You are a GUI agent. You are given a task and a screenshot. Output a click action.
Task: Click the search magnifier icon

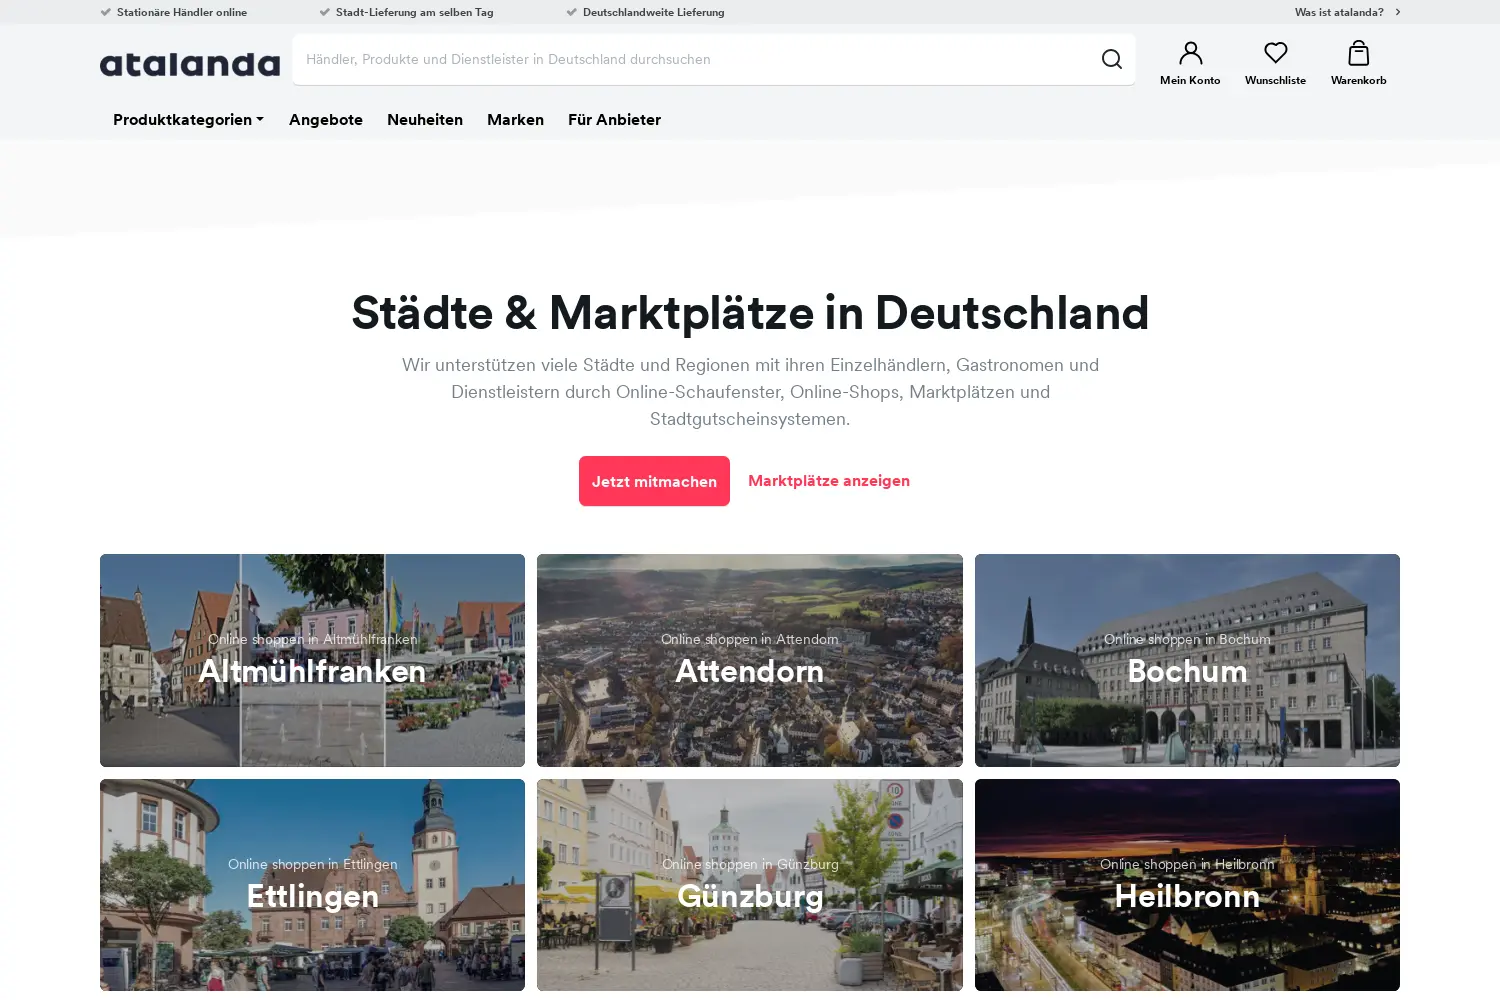(1111, 59)
